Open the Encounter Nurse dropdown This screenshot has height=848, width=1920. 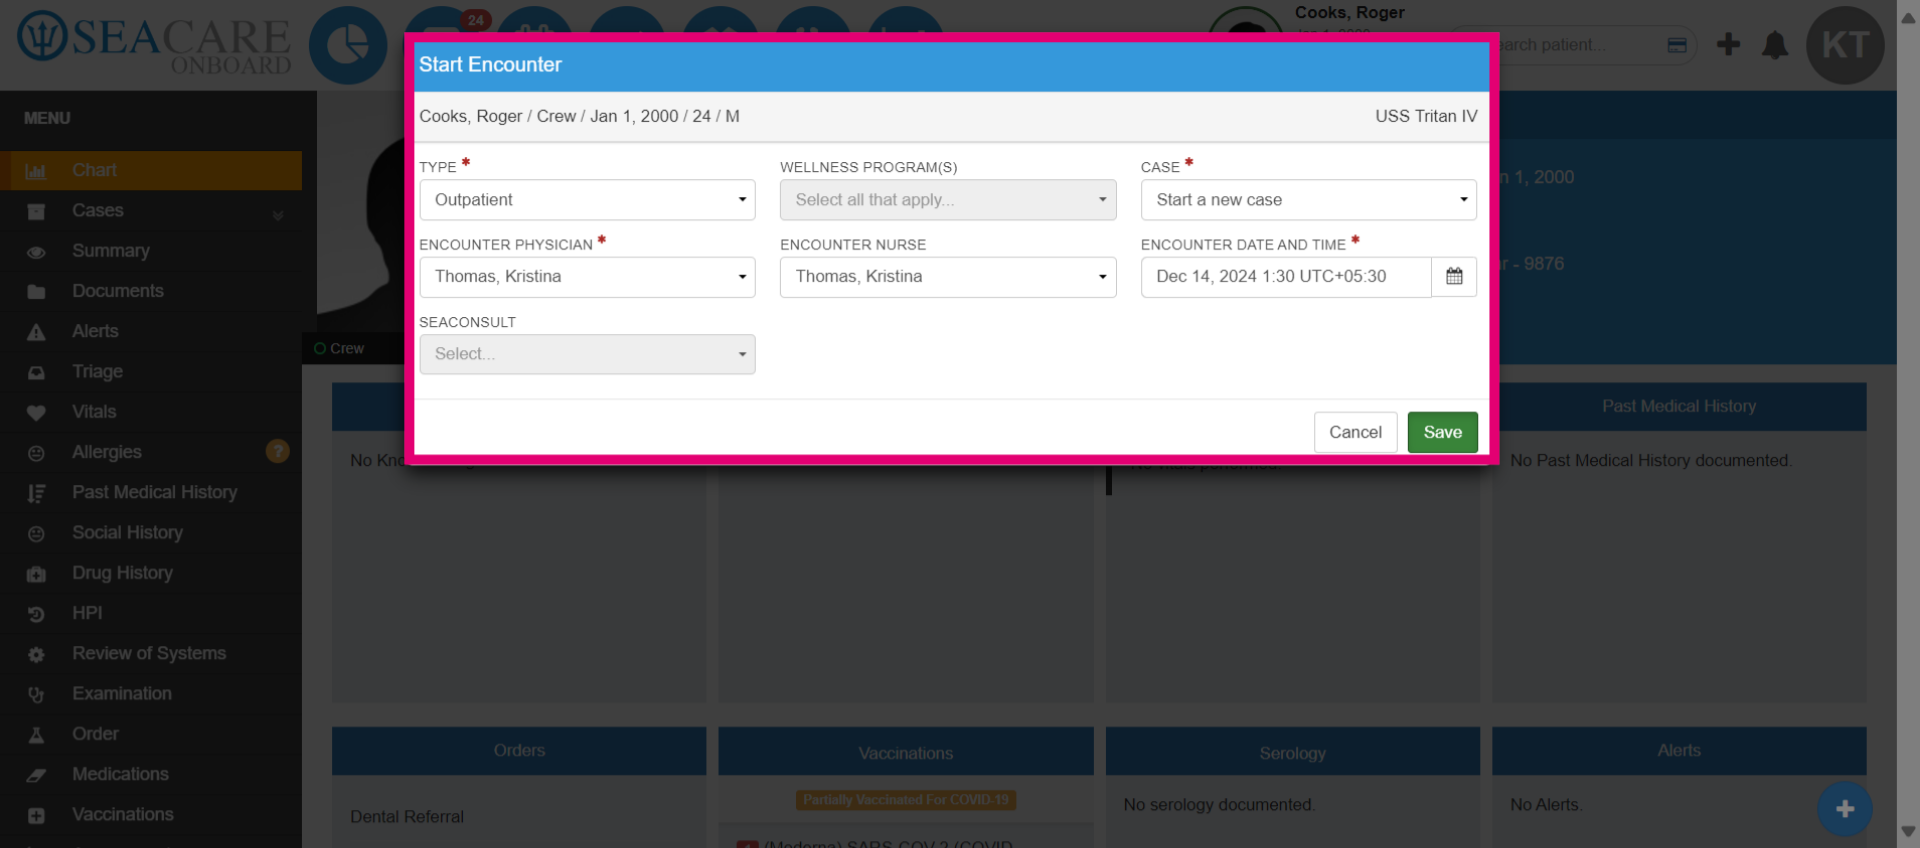(948, 277)
